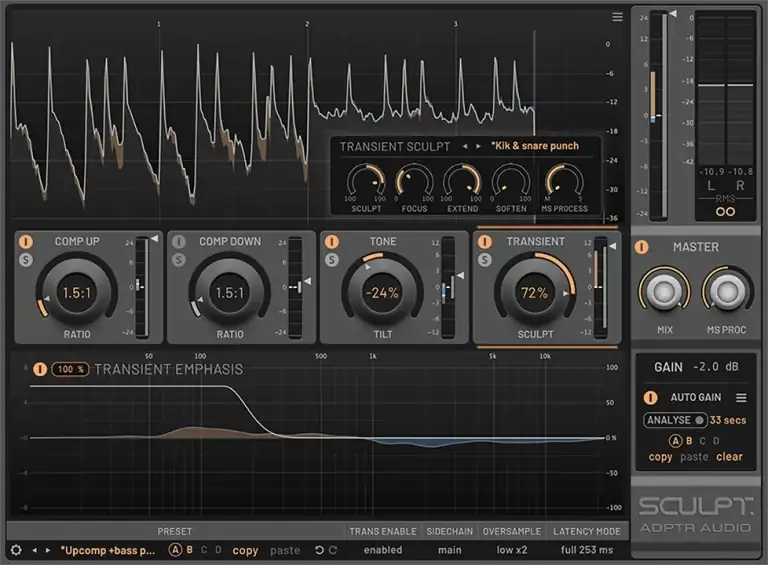
Task: Solo the Comp Down module
Action: coord(179,259)
